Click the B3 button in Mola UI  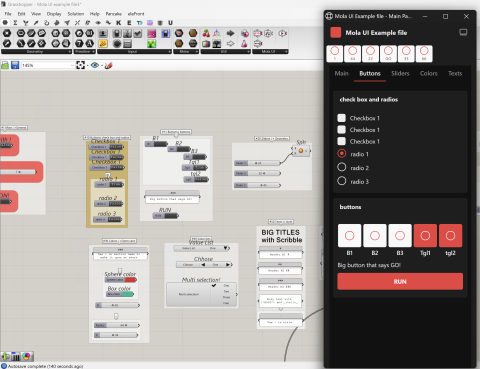pyautogui.click(x=400, y=236)
